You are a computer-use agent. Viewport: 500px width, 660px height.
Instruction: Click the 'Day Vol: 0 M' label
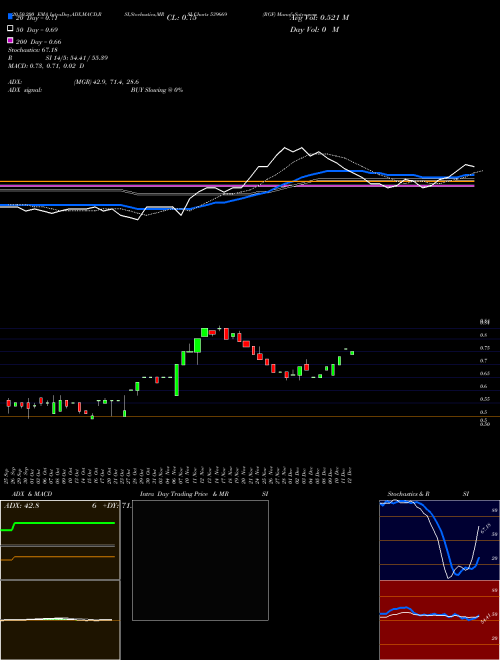(x=314, y=30)
